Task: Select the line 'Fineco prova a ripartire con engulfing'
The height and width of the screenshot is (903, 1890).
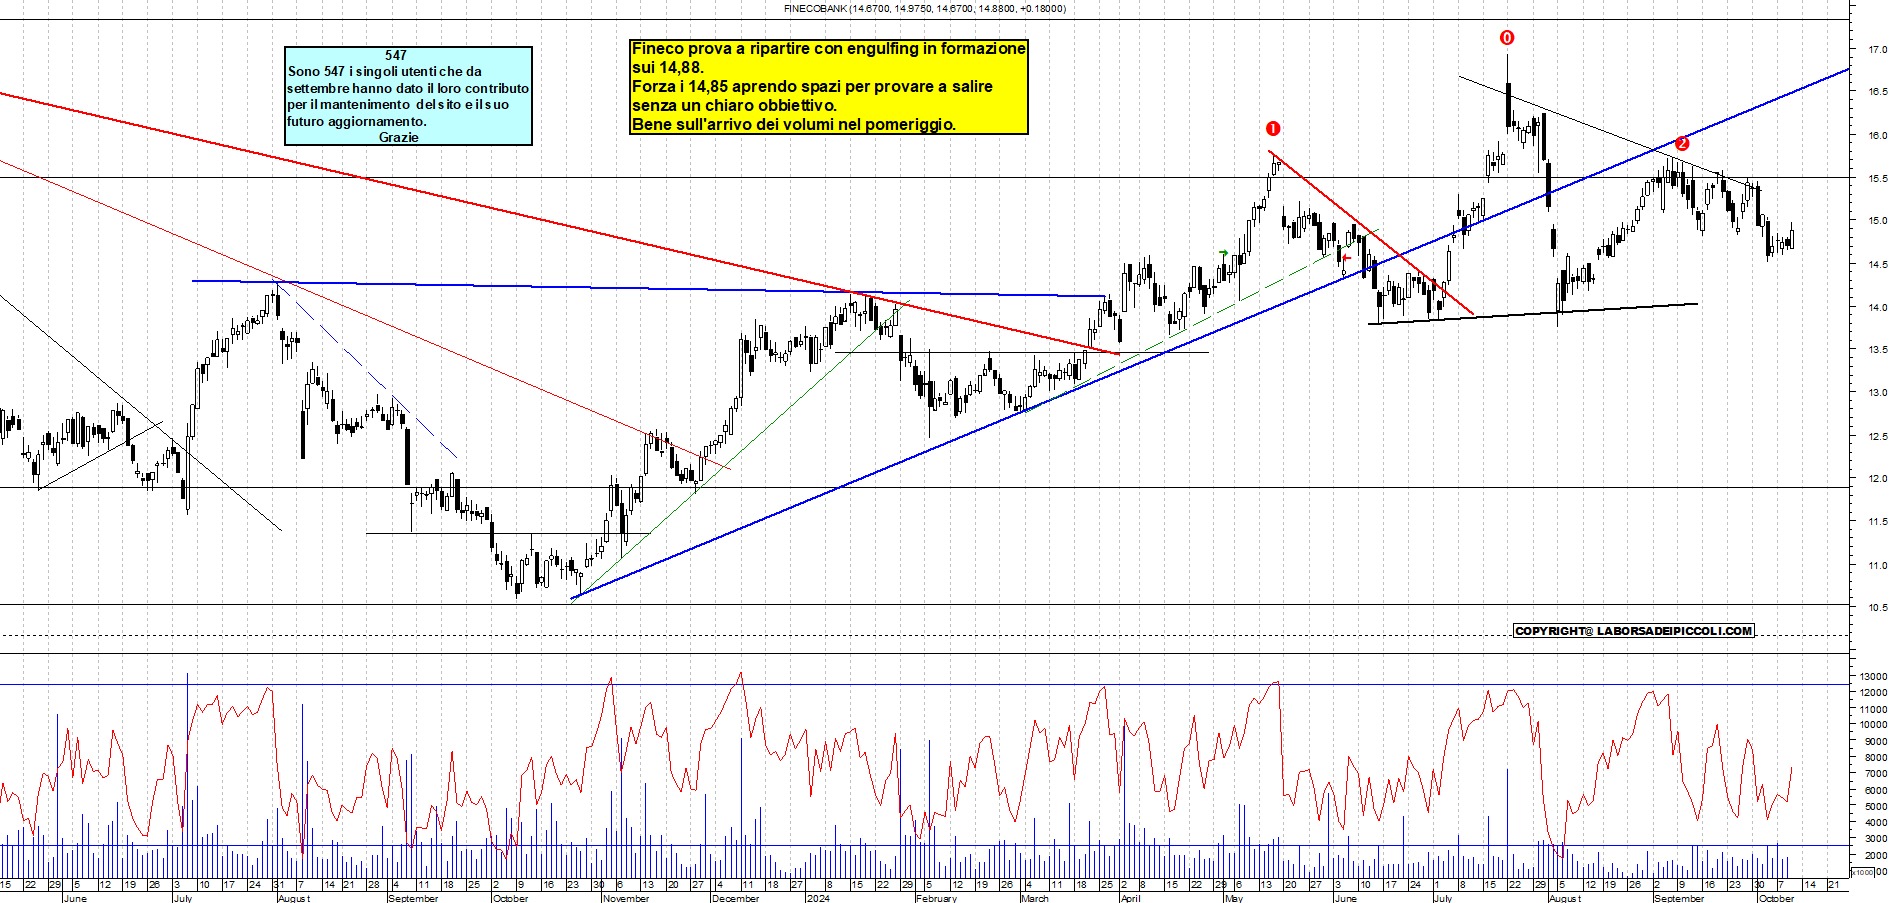Action: coord(829,48)
